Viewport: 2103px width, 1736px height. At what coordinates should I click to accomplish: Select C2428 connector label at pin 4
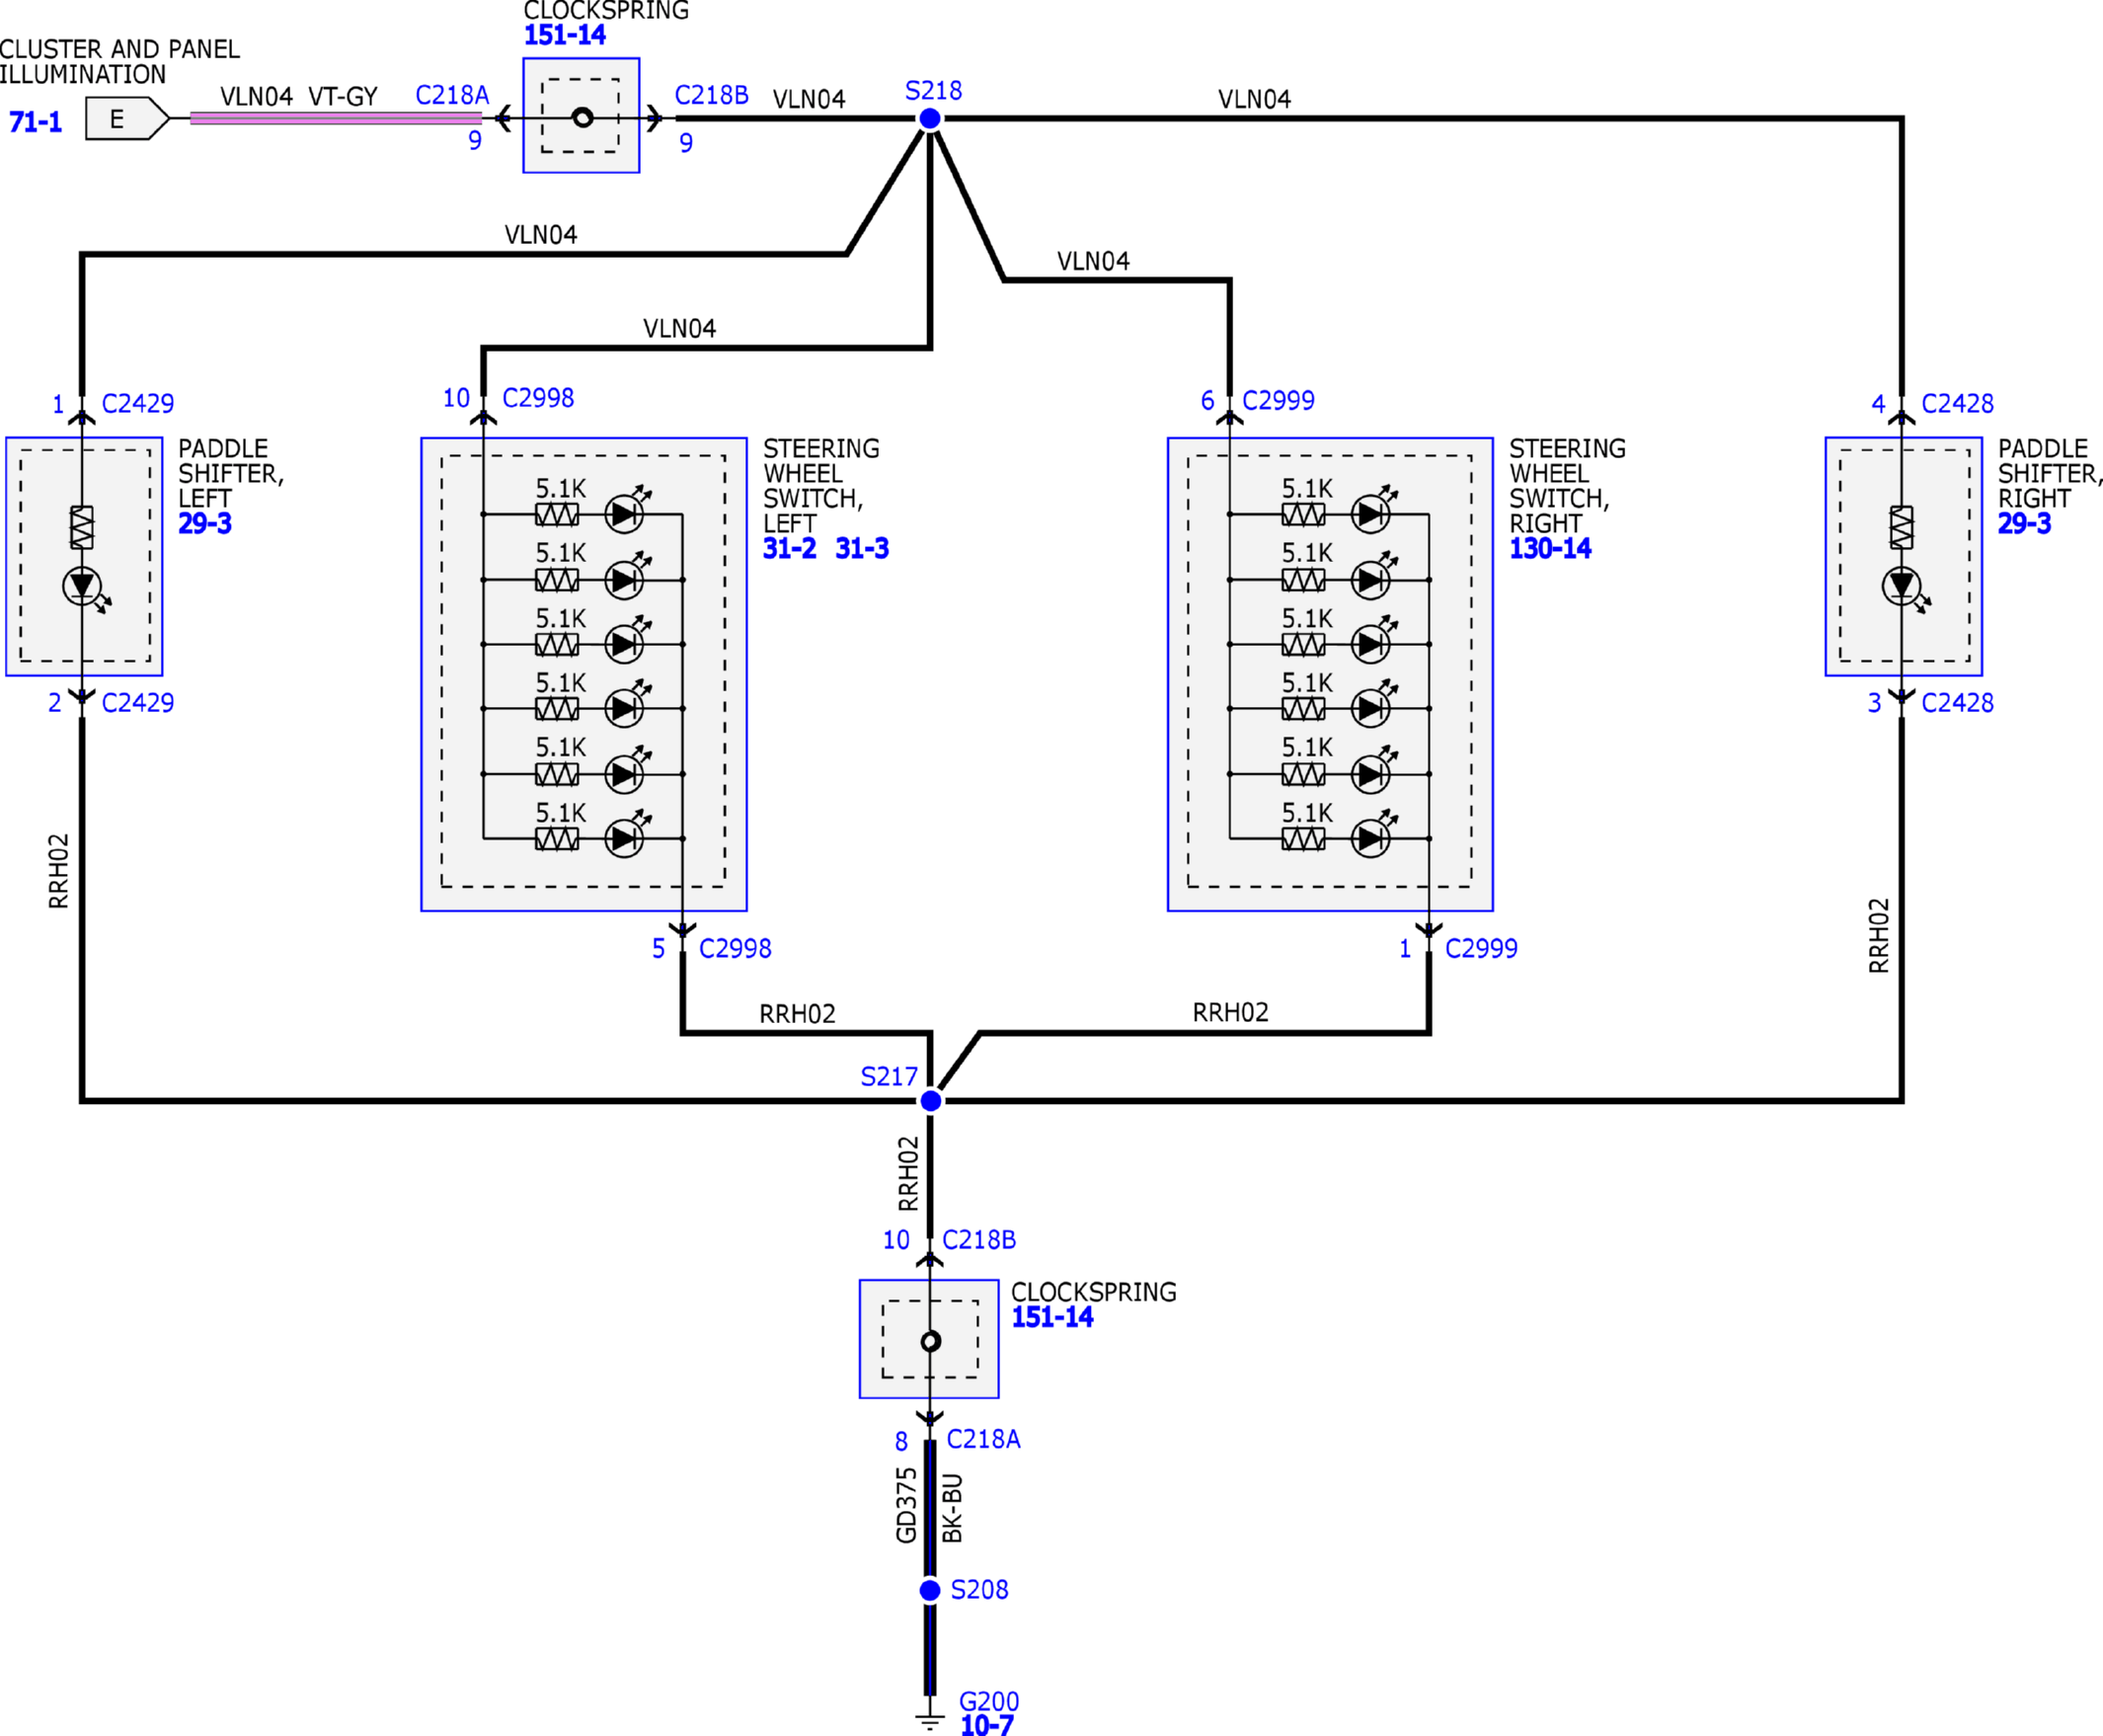(1957, 404)
